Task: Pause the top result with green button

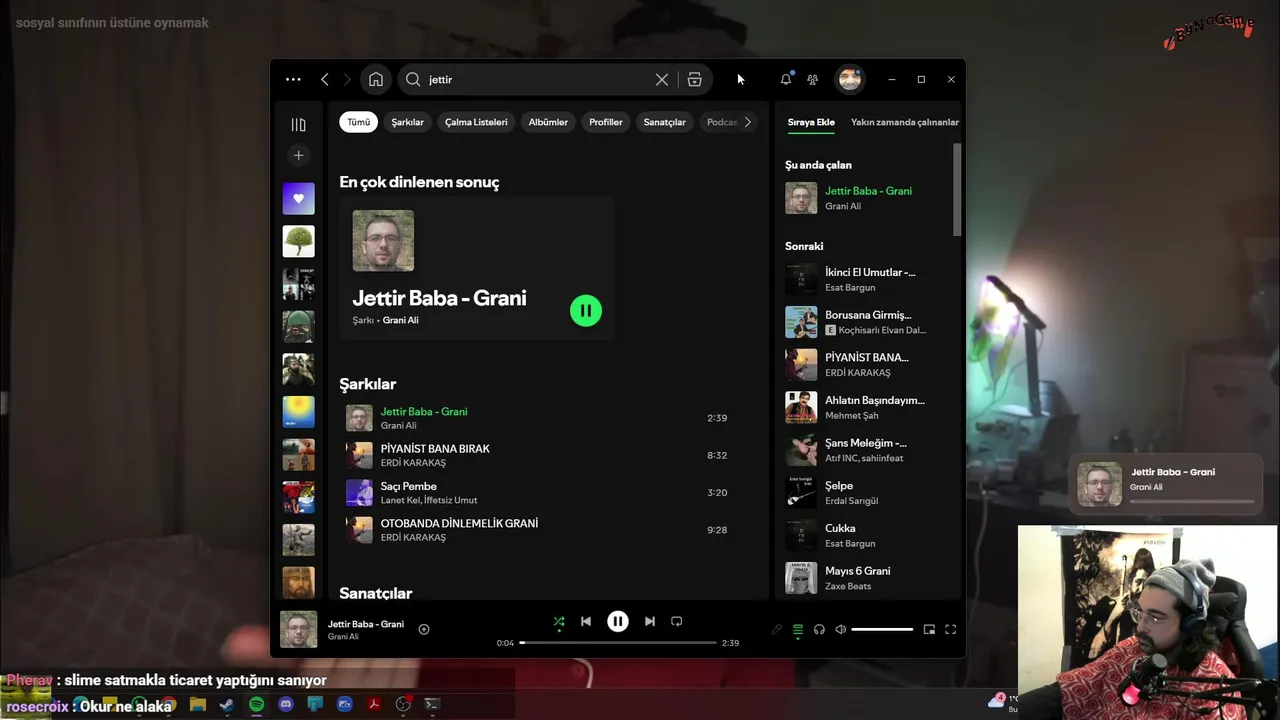Action: (586, 310)
